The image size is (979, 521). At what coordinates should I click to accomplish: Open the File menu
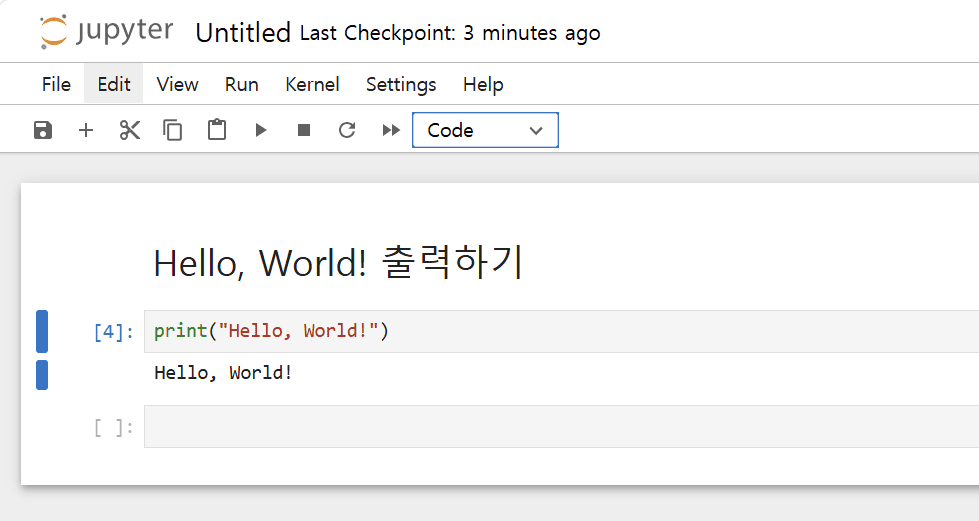(56, 84)
